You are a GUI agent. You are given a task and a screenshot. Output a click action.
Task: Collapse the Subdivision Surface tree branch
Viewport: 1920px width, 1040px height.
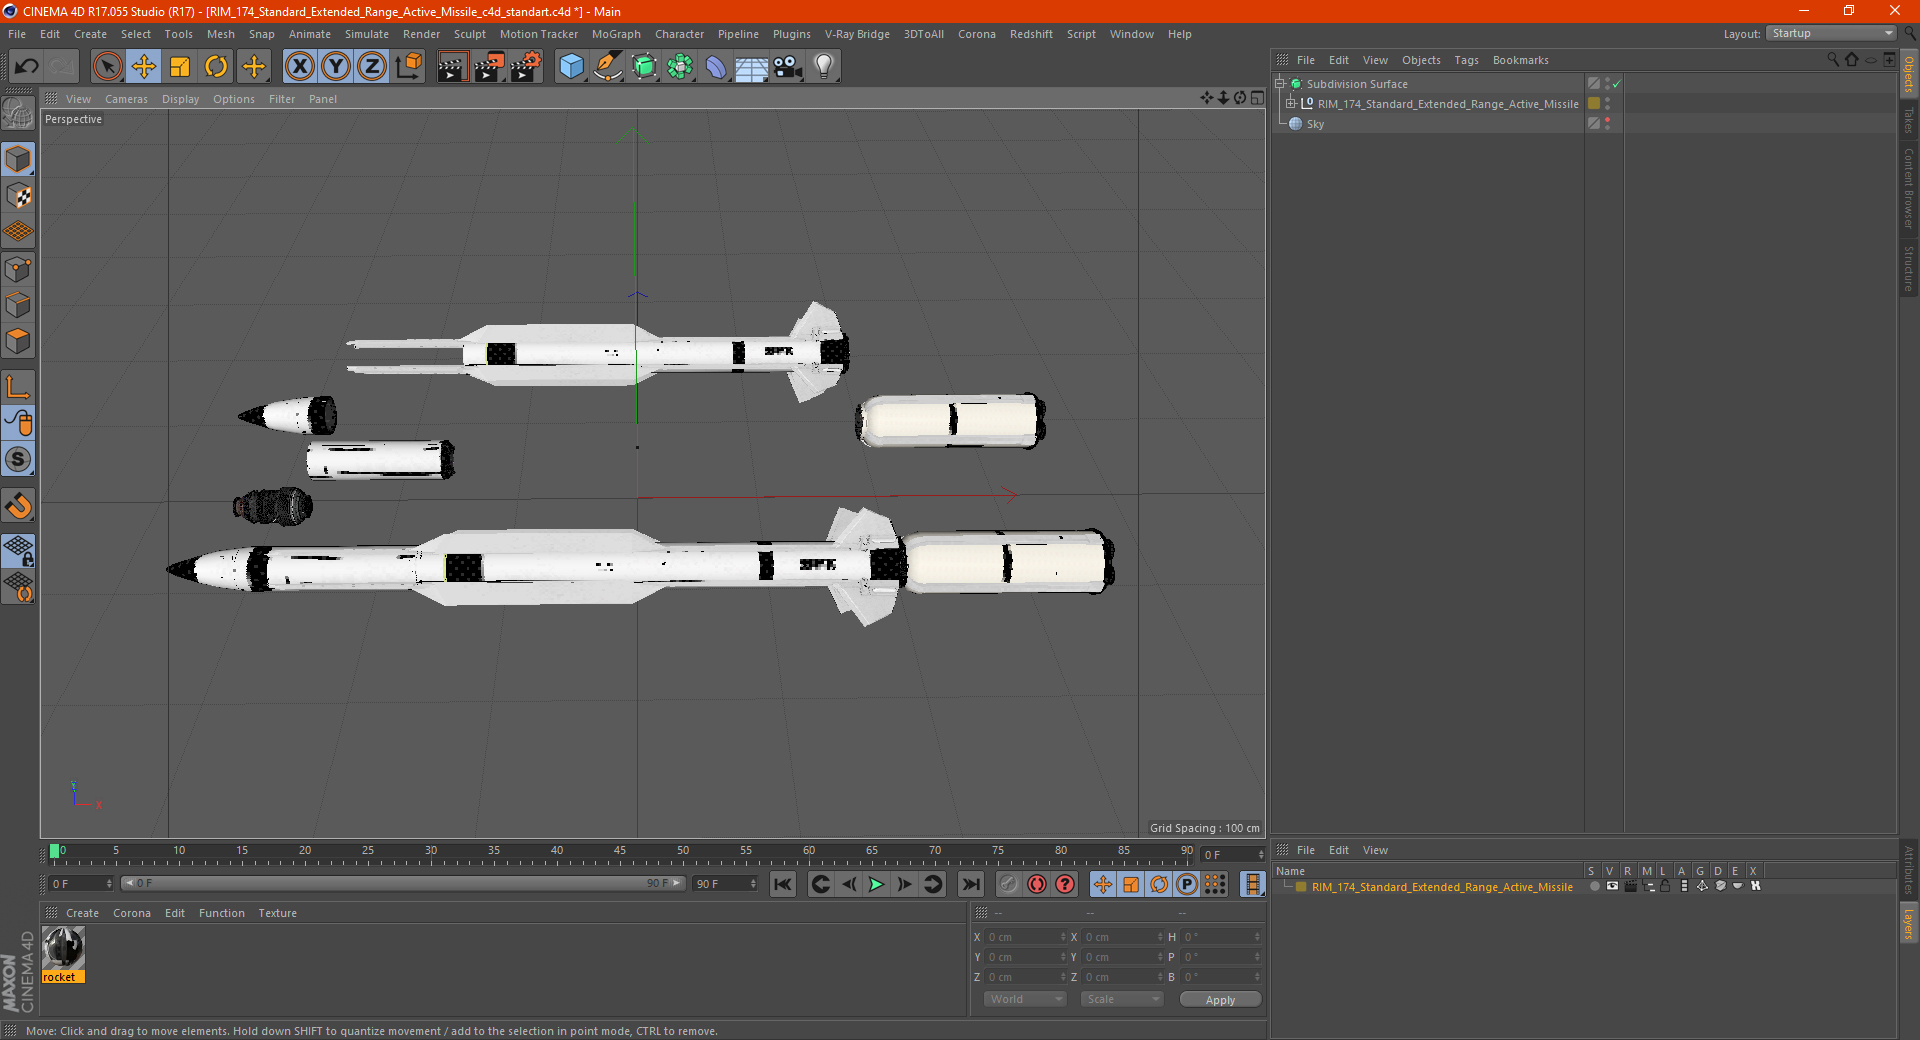click(x=1281, y=84)
